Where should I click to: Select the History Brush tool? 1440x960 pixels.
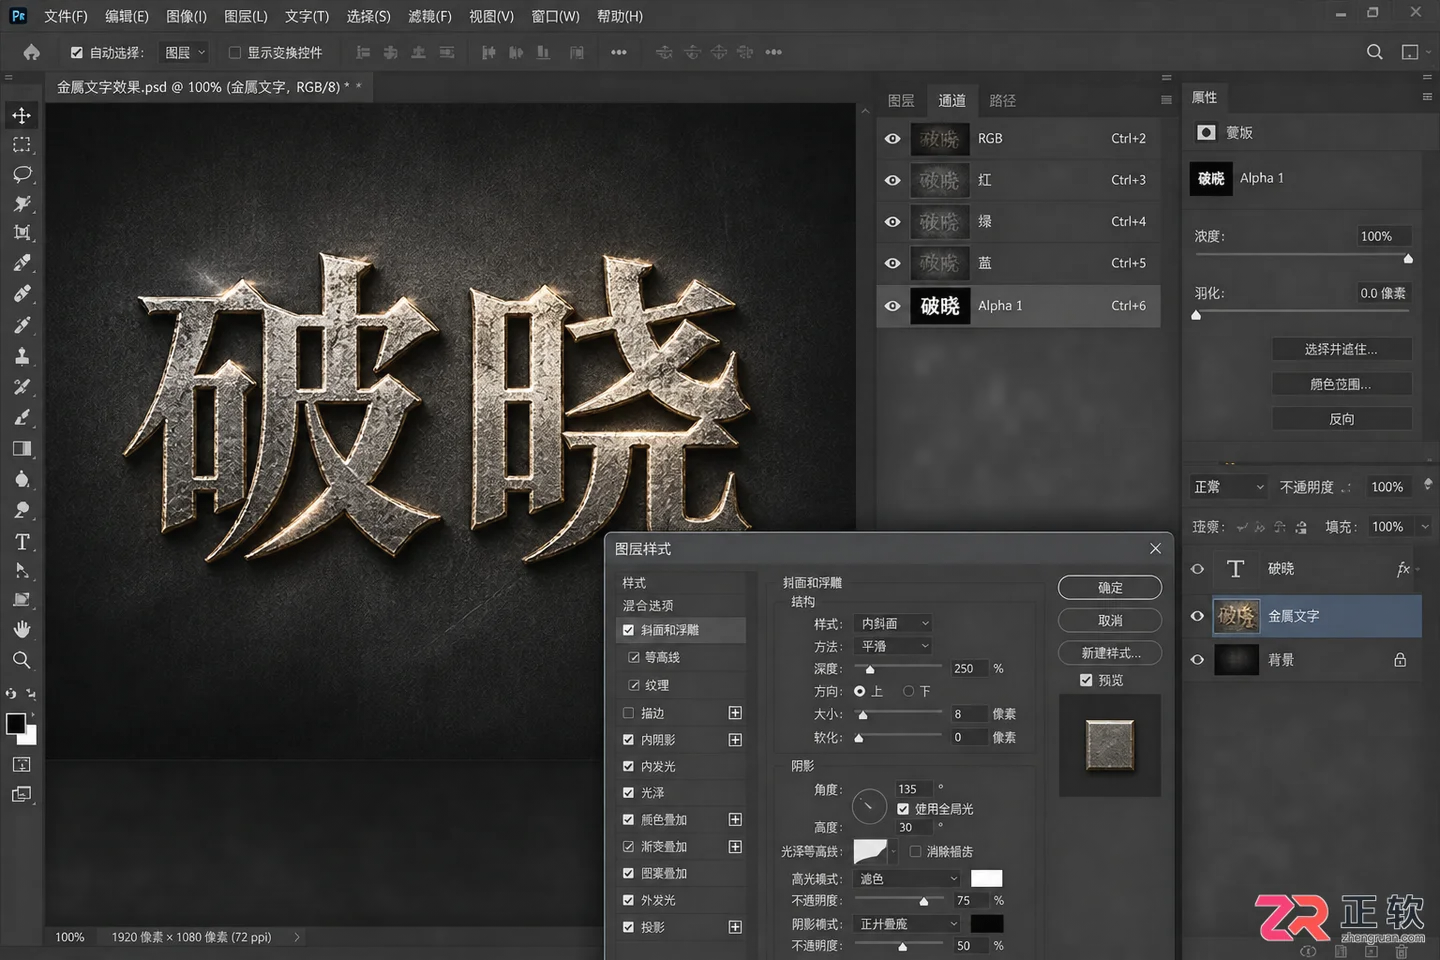click(x=21, y=387)
